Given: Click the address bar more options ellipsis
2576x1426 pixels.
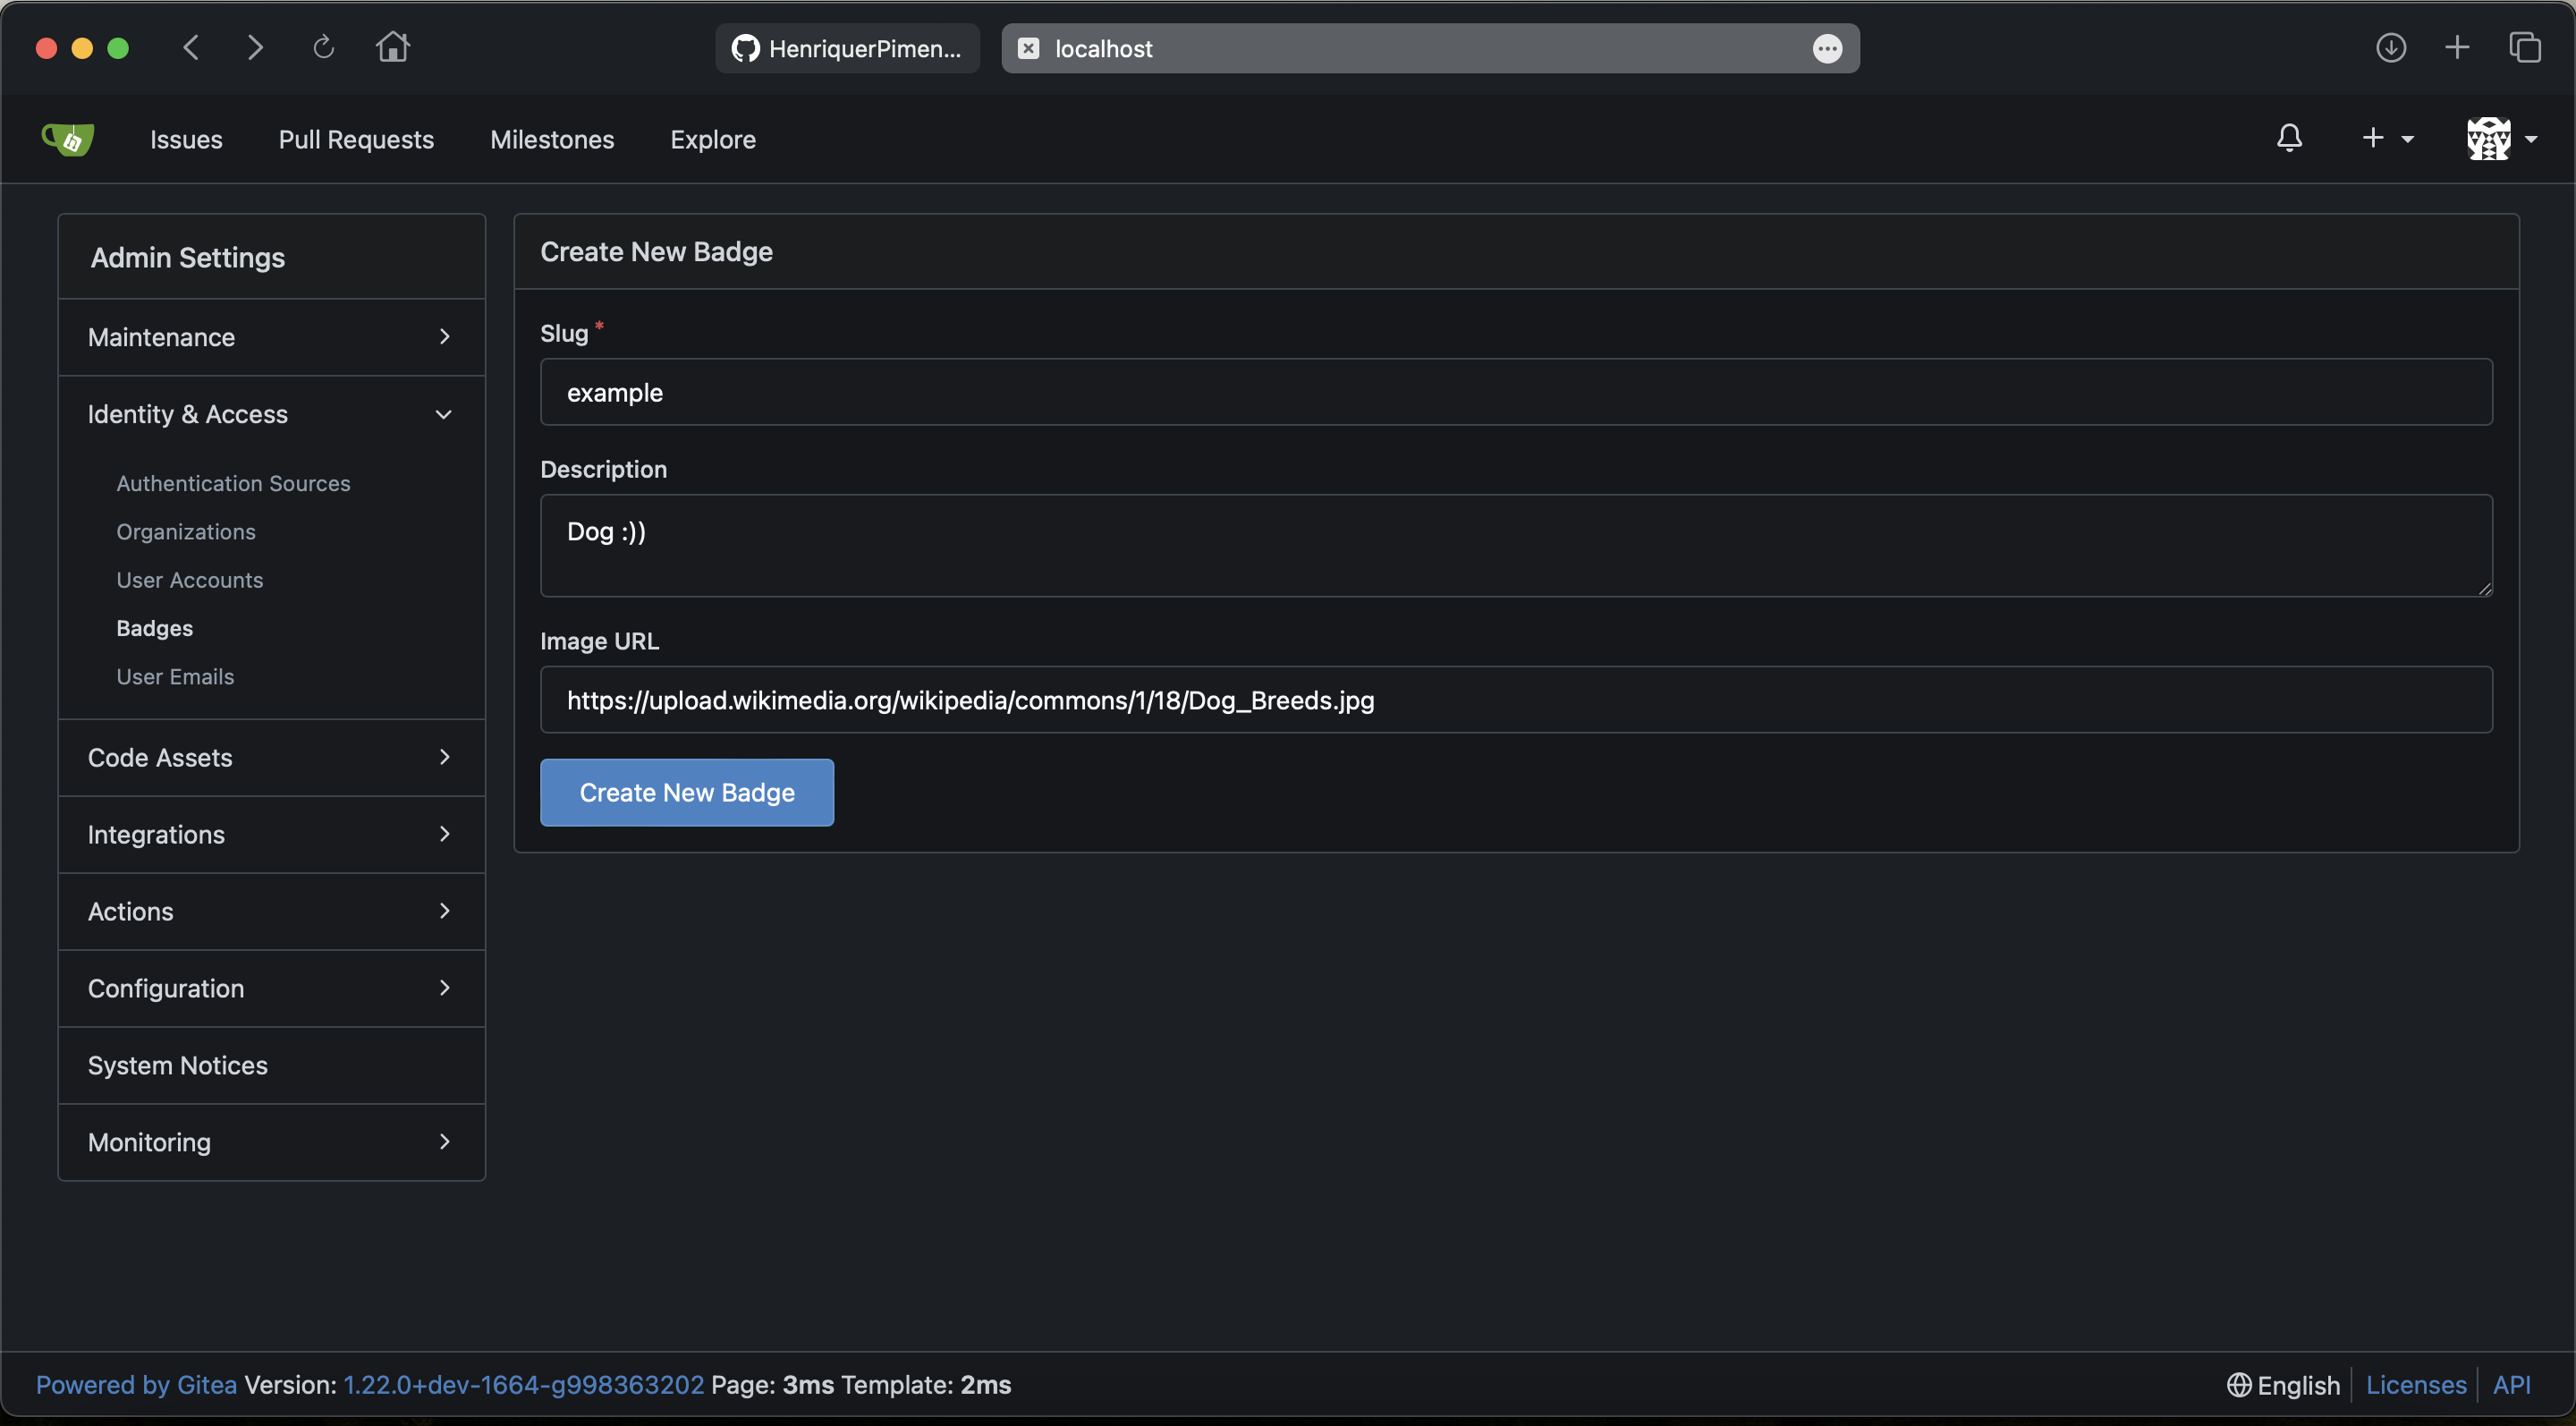Looking at the screenshot, I should coord(1827,48).
